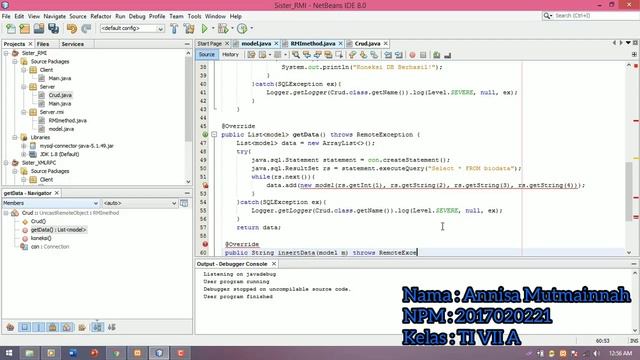
Task: Click the Save All toolbar icon
Action: coord(53,29)
